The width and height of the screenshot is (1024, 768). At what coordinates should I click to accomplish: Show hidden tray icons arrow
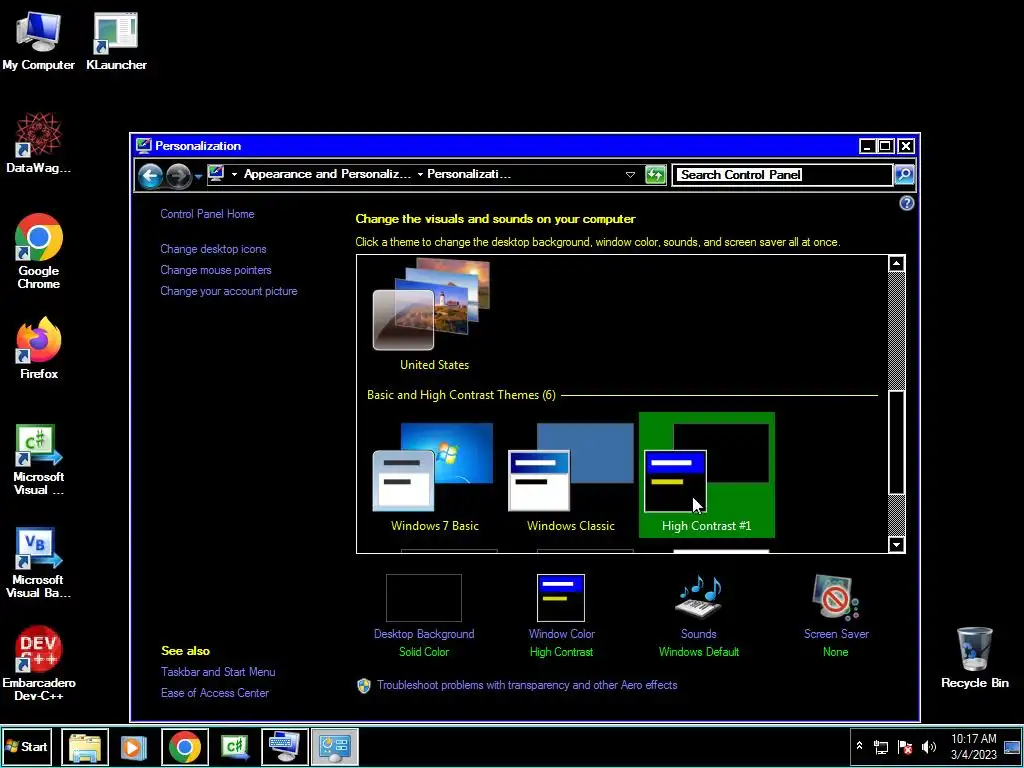[x=859, y=746]
